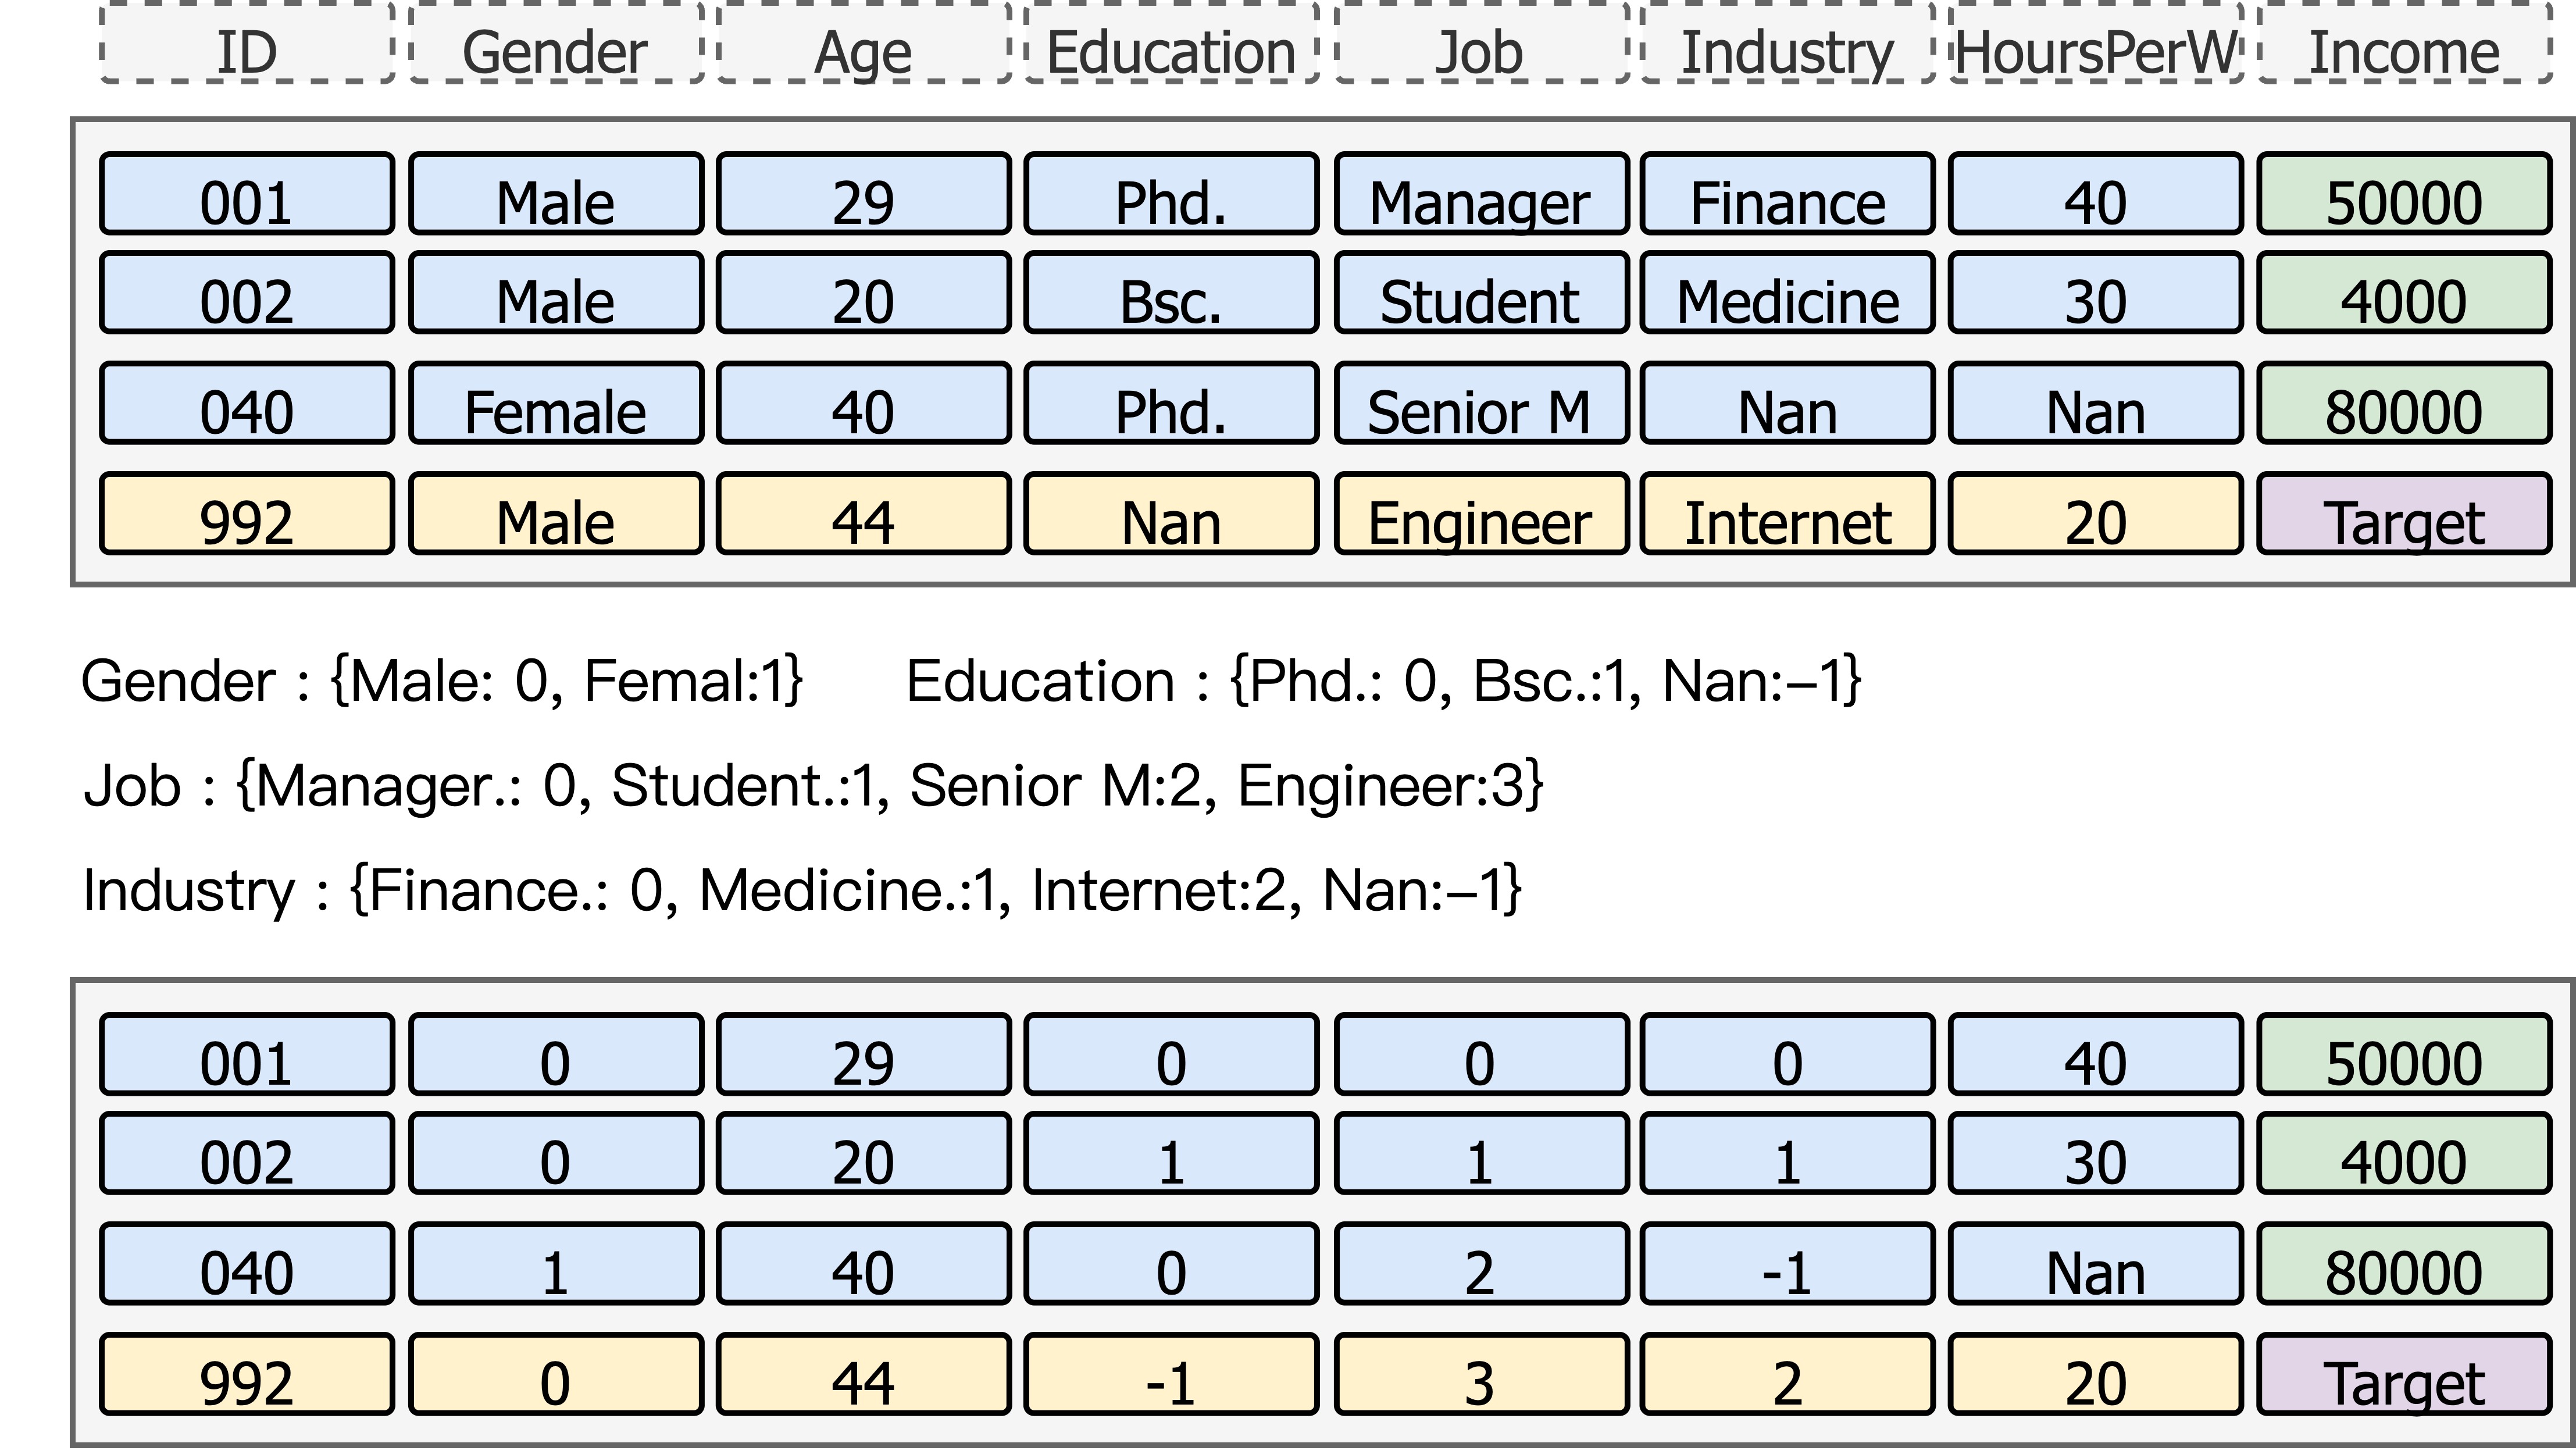Image resolution: width=2576 pixels, height=1454 pixels.
Task: Click the Engineer cell in yellow row
Action: (1480, 513)
